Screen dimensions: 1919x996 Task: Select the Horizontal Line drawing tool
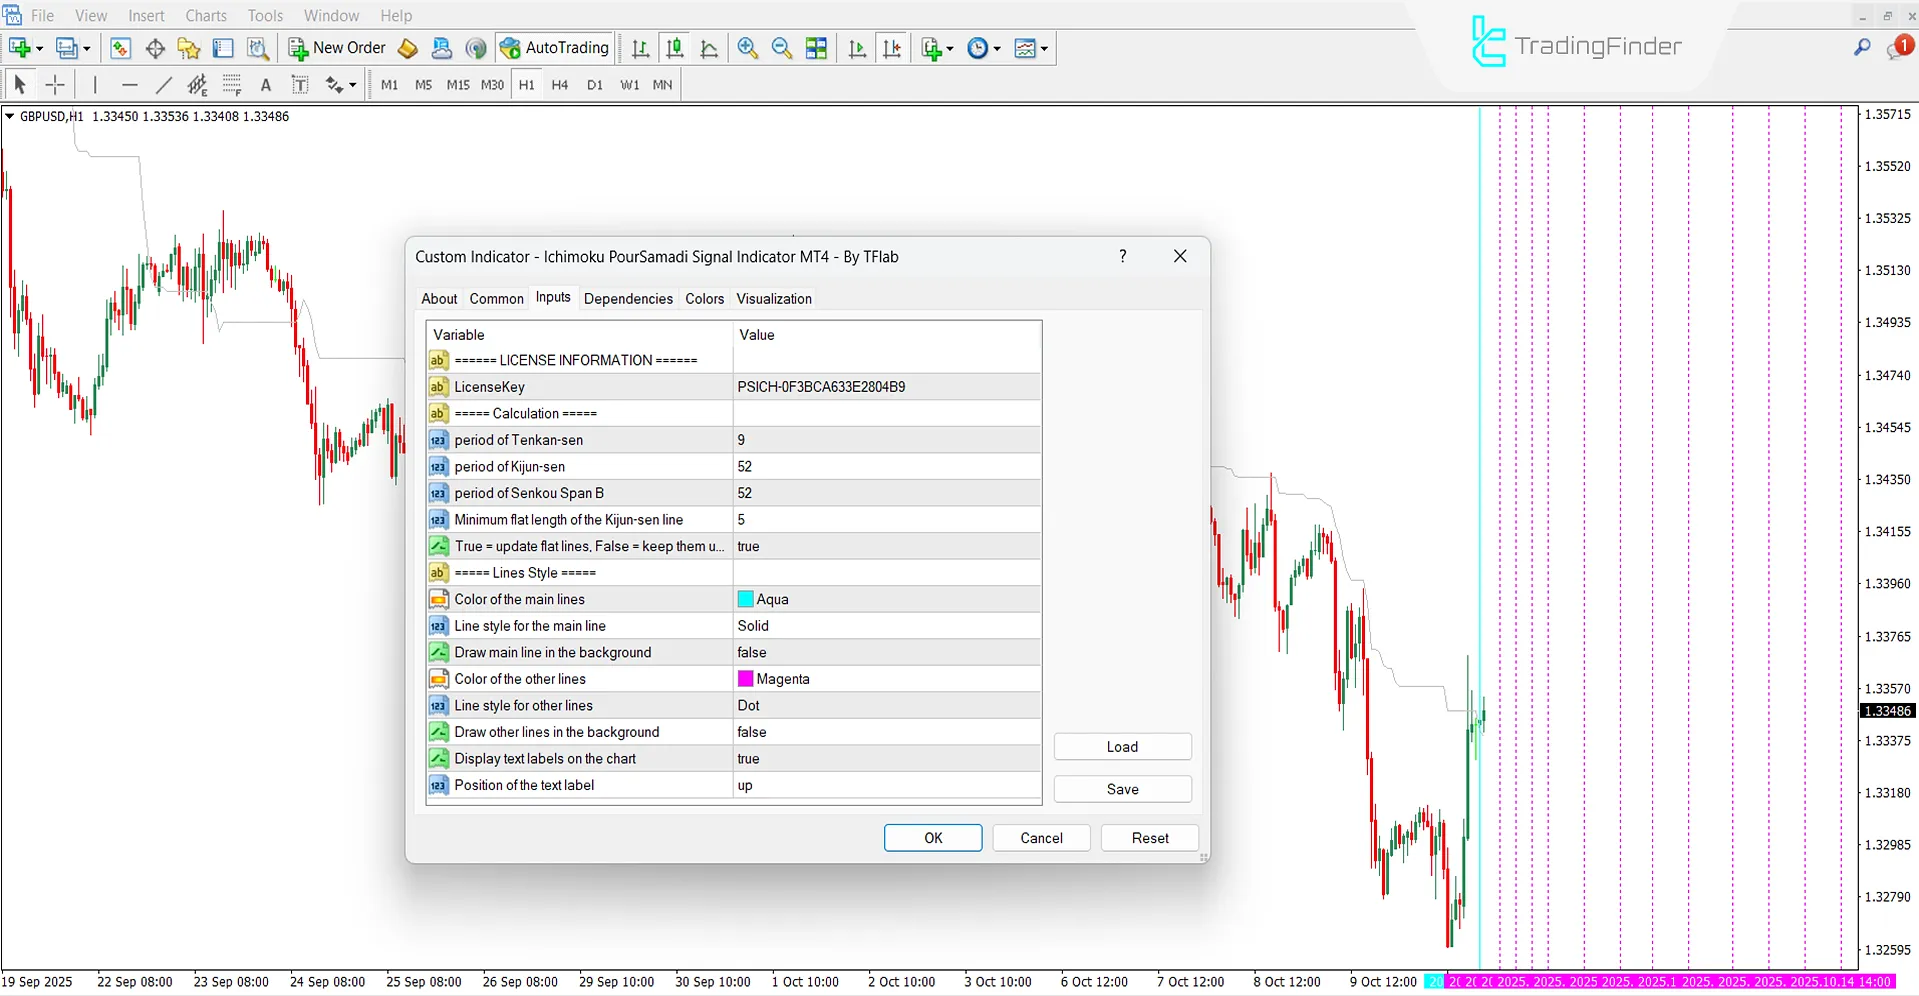click(129, 85)
